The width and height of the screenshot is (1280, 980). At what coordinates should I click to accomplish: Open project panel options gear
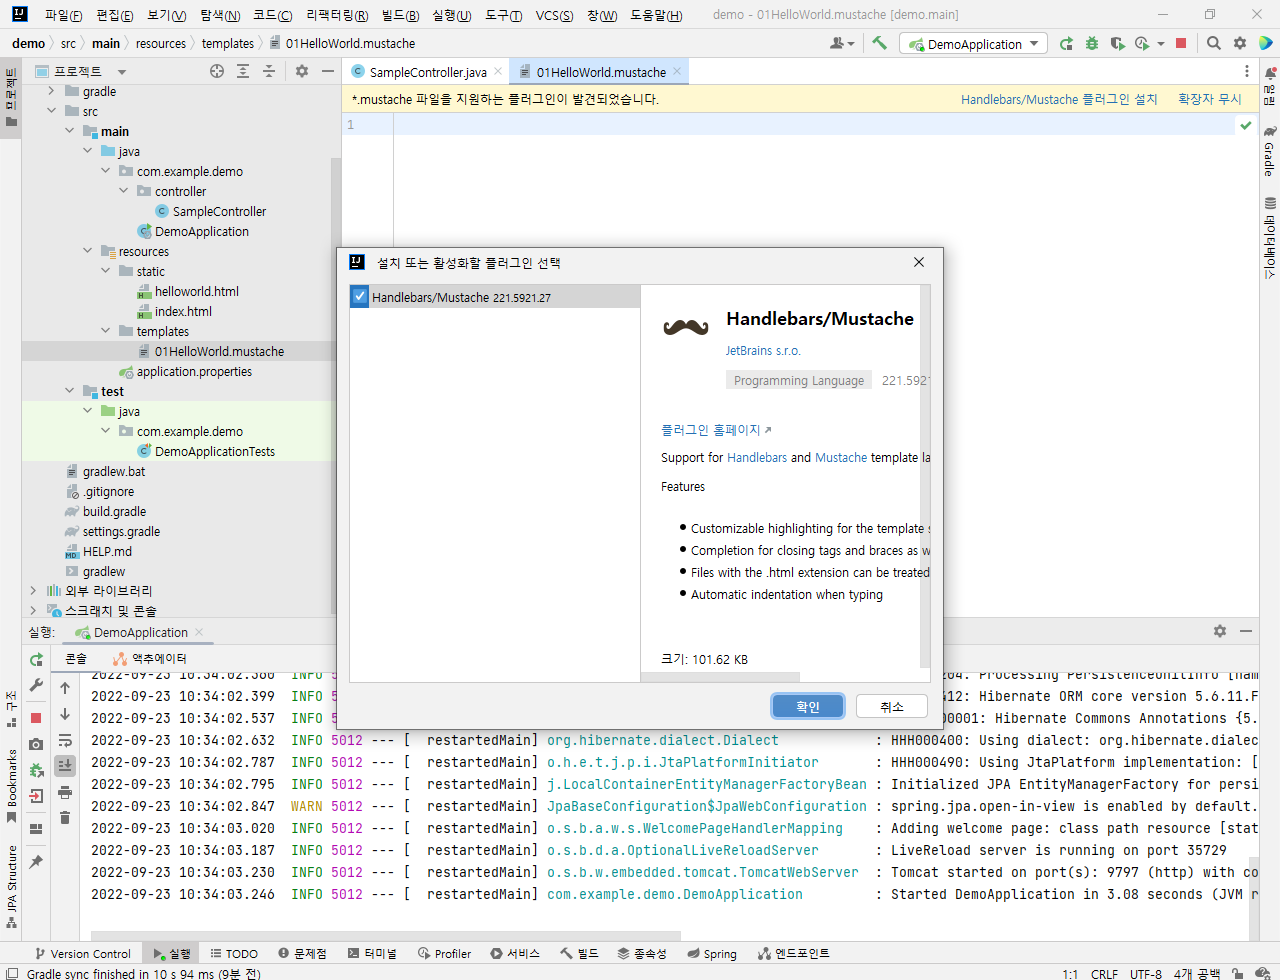302,71
